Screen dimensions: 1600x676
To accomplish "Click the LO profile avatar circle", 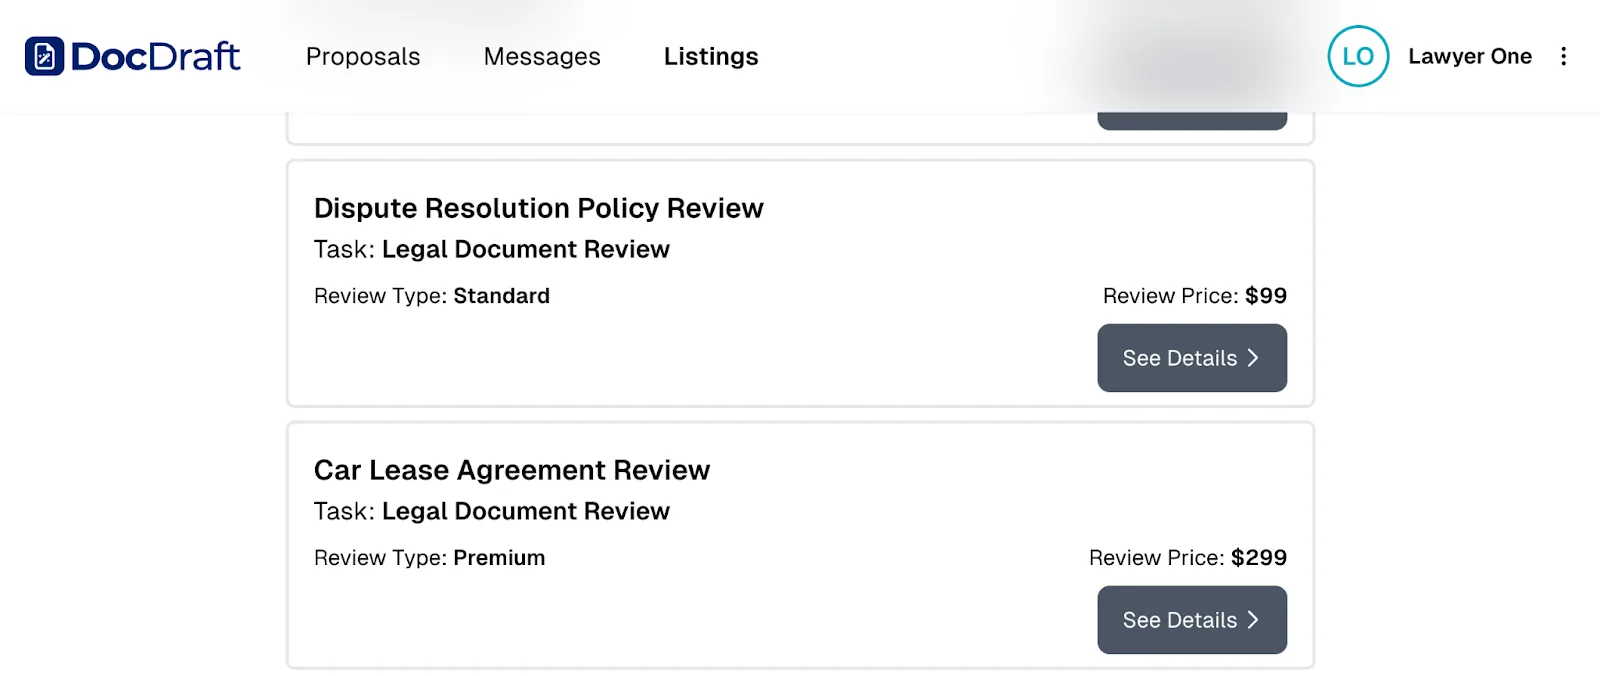I will (1358, 56).
